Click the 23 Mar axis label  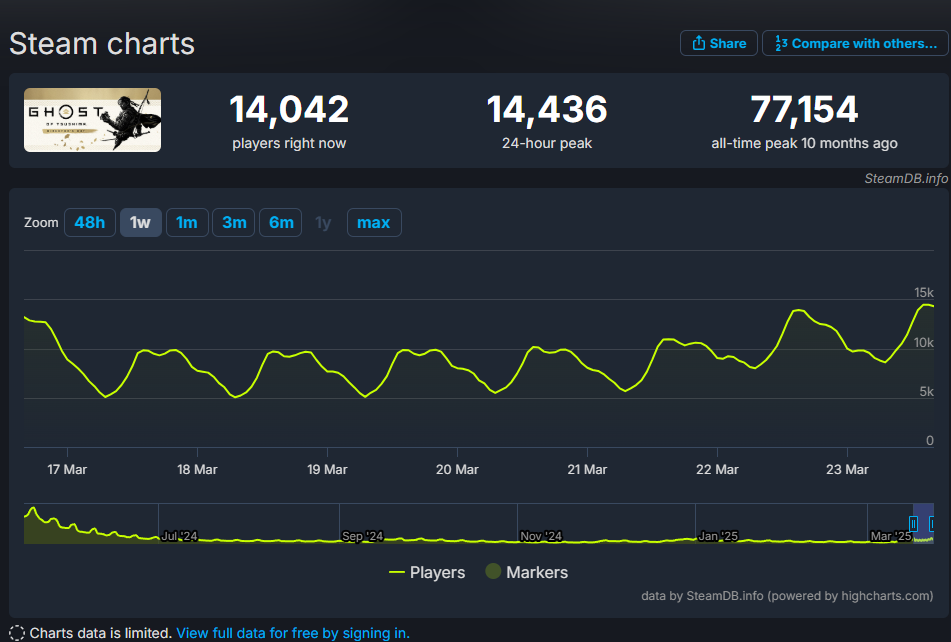click(x=847, y=469)
